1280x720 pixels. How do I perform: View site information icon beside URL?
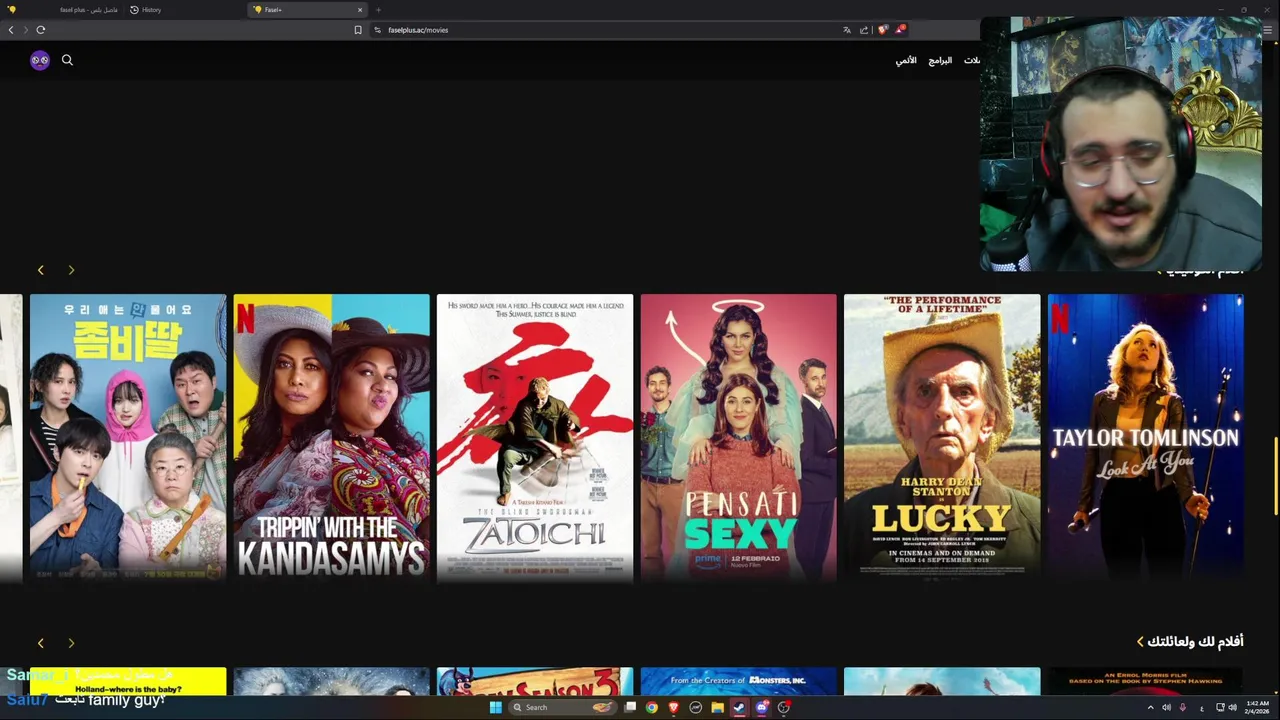tap(377, 30)
